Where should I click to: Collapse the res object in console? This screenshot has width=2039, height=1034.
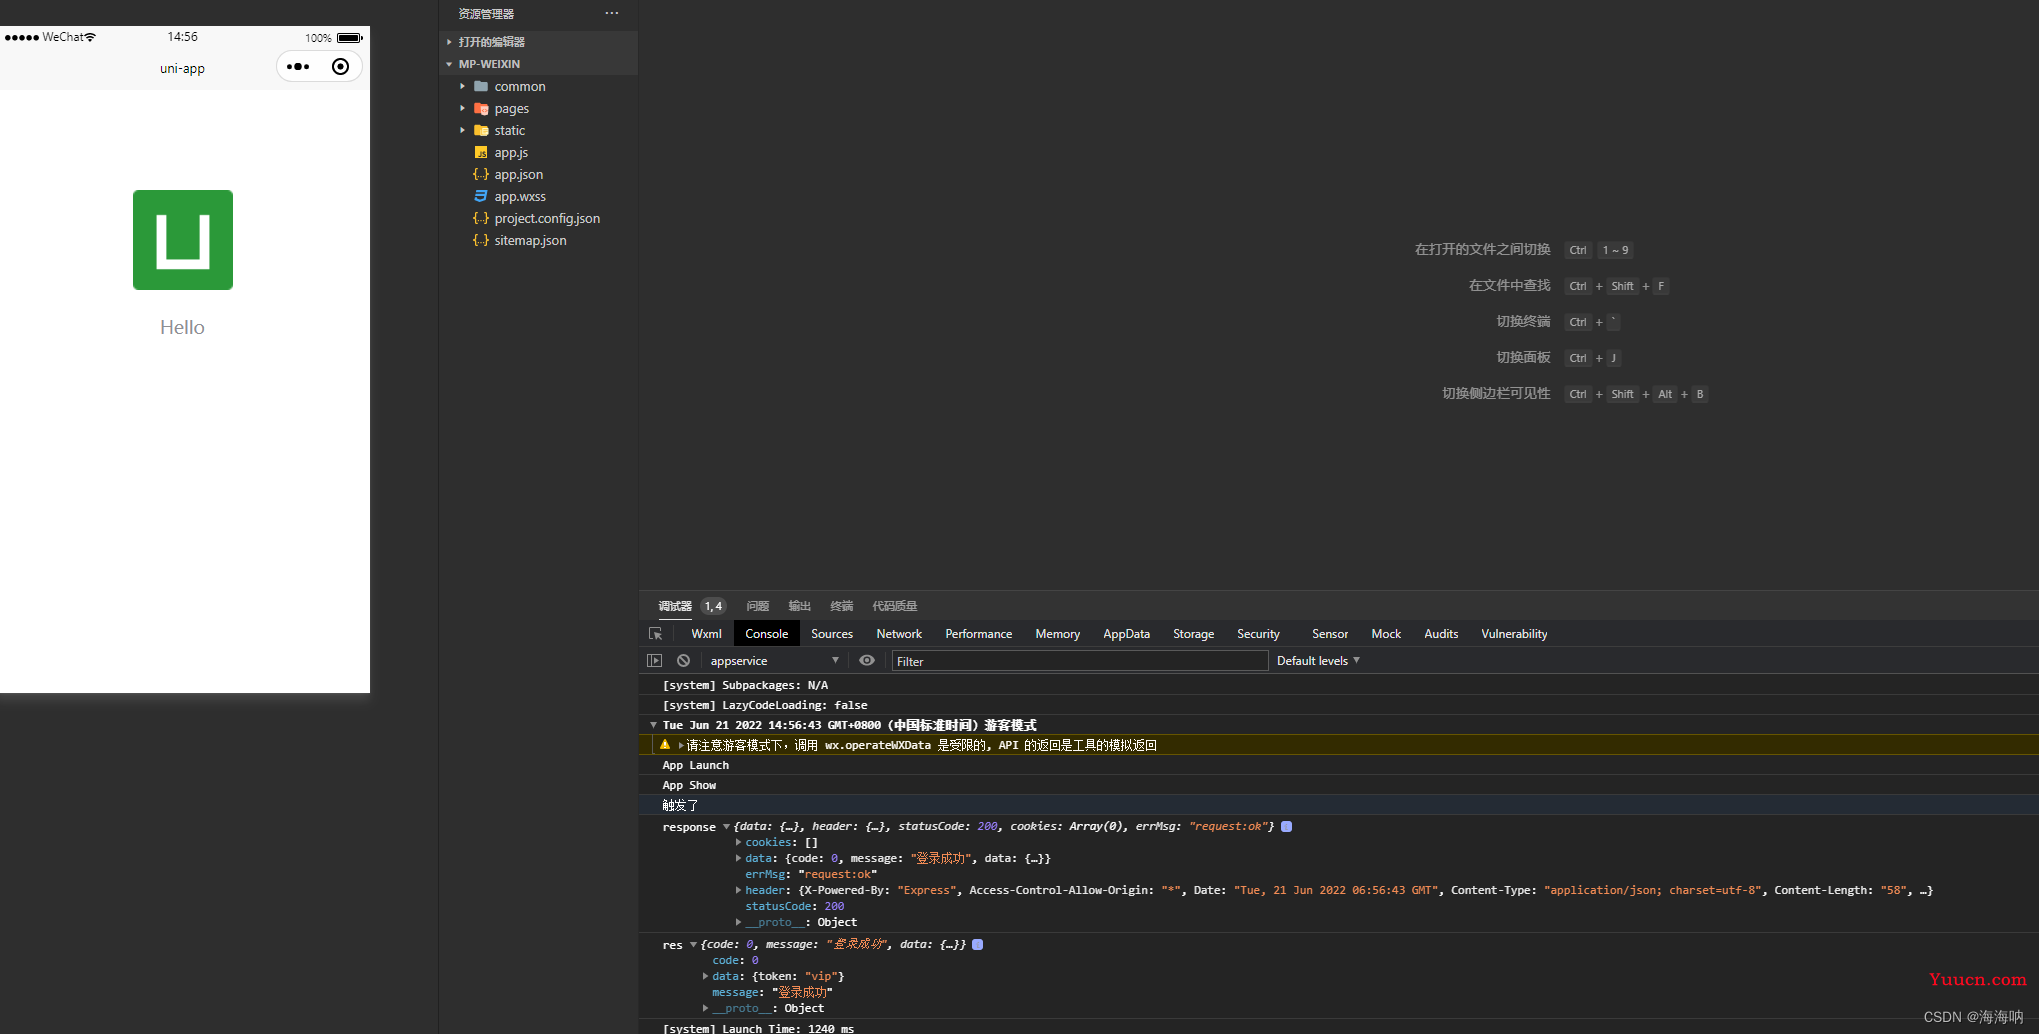pyautogui.click(x=693, y=945)
